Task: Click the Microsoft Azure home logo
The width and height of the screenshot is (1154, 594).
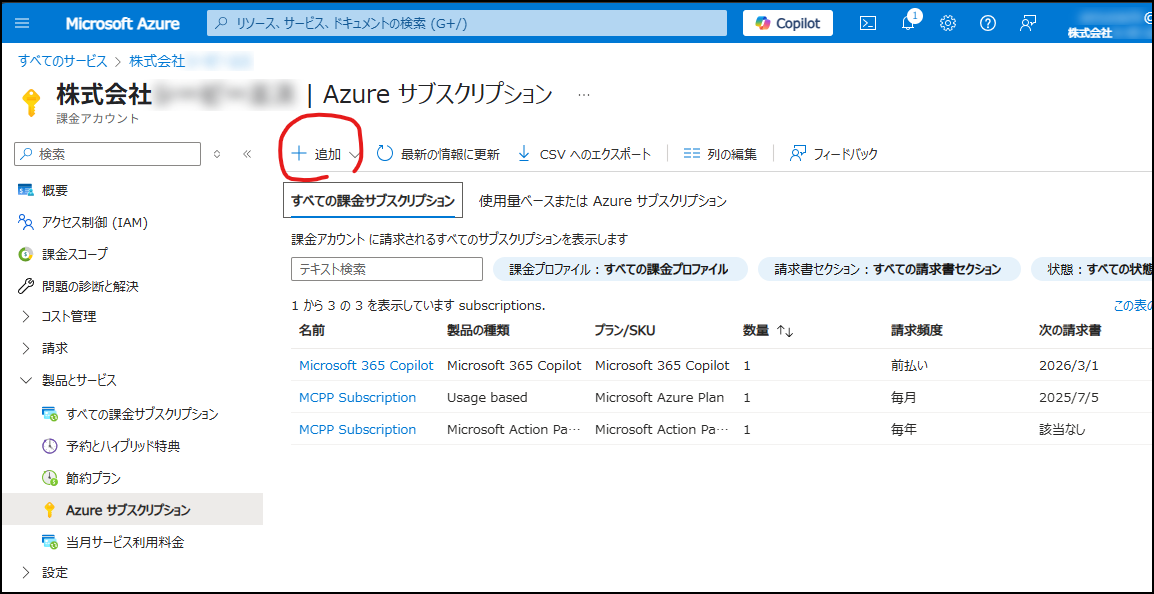Action: 122,23
